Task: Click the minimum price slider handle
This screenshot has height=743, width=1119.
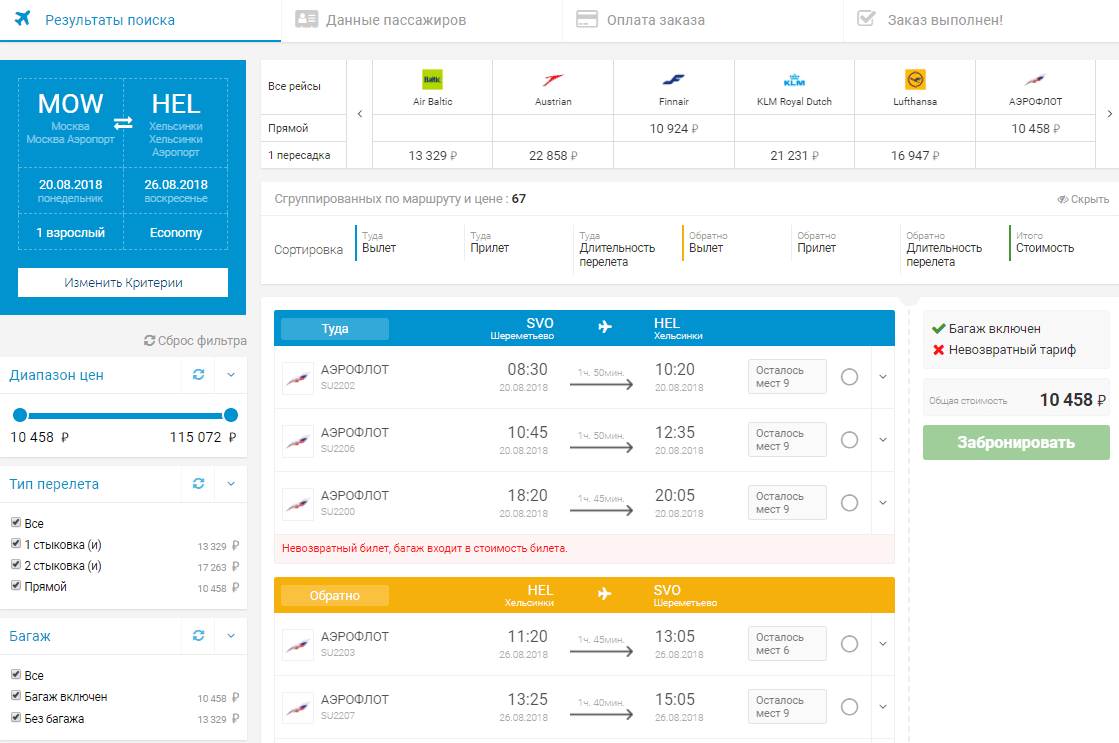Action: point(20,415)
